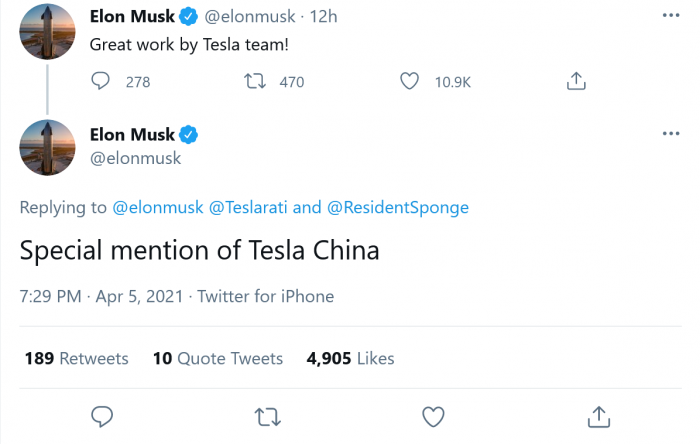The width and height of the screenshot is (700, 444).
Task: View the 10 Quote Tweets list
Action: 218,358
